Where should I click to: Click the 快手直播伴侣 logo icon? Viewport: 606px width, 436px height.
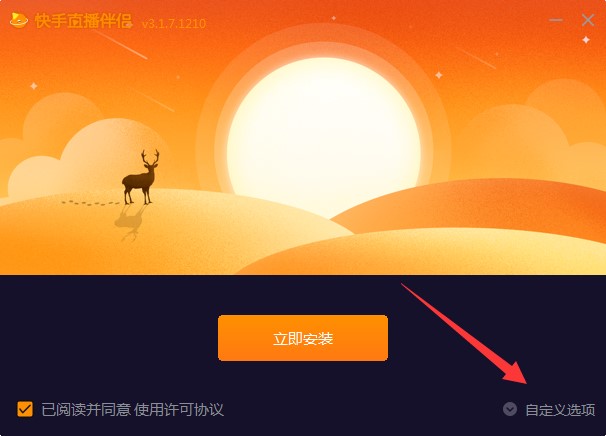(19, 20)
